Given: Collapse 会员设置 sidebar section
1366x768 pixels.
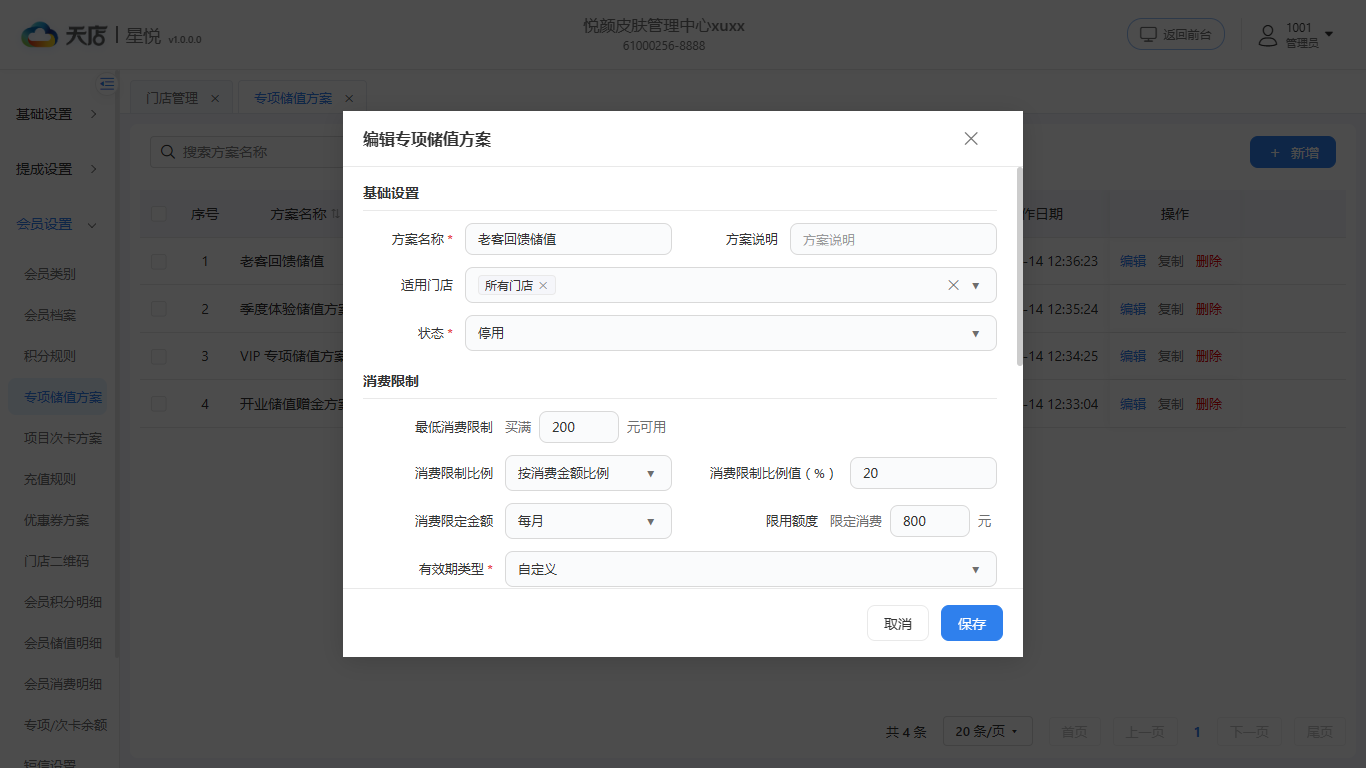Looking at the screenshot, I should coord(58,224).
